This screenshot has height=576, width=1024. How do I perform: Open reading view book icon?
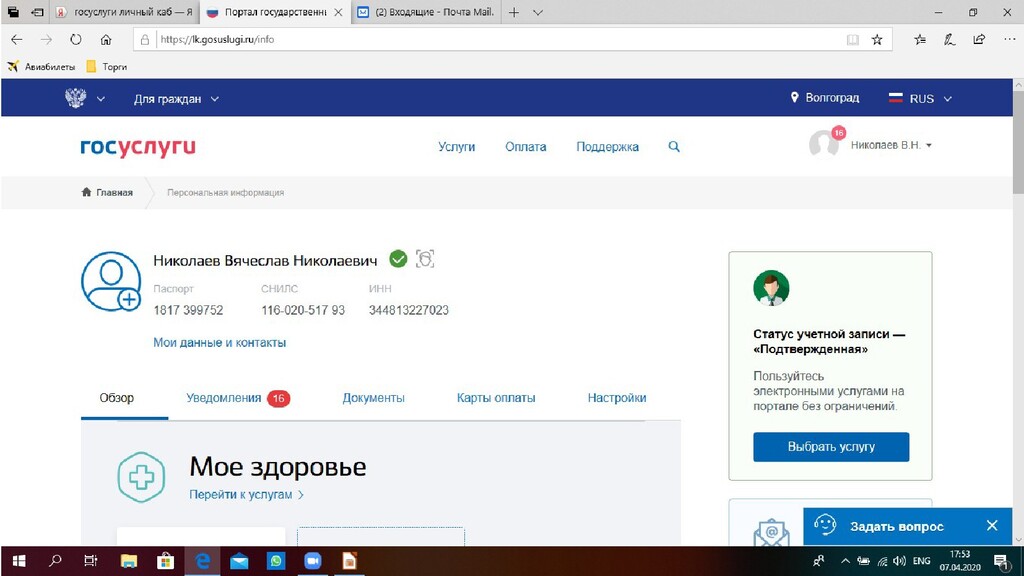[x=852, y=40]
